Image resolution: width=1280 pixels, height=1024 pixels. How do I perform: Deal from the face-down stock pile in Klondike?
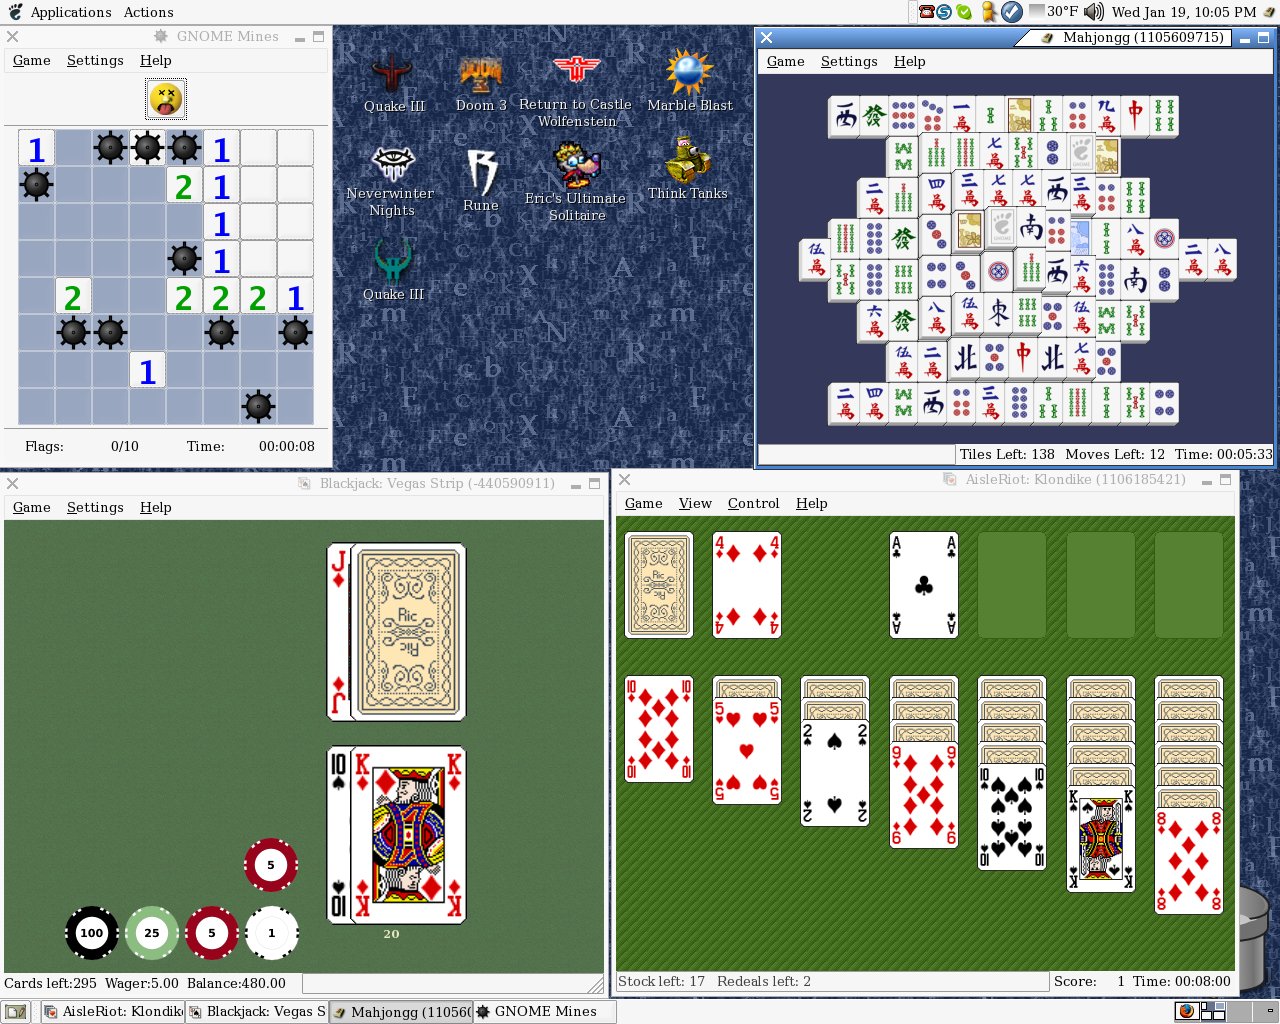point(659,585)
